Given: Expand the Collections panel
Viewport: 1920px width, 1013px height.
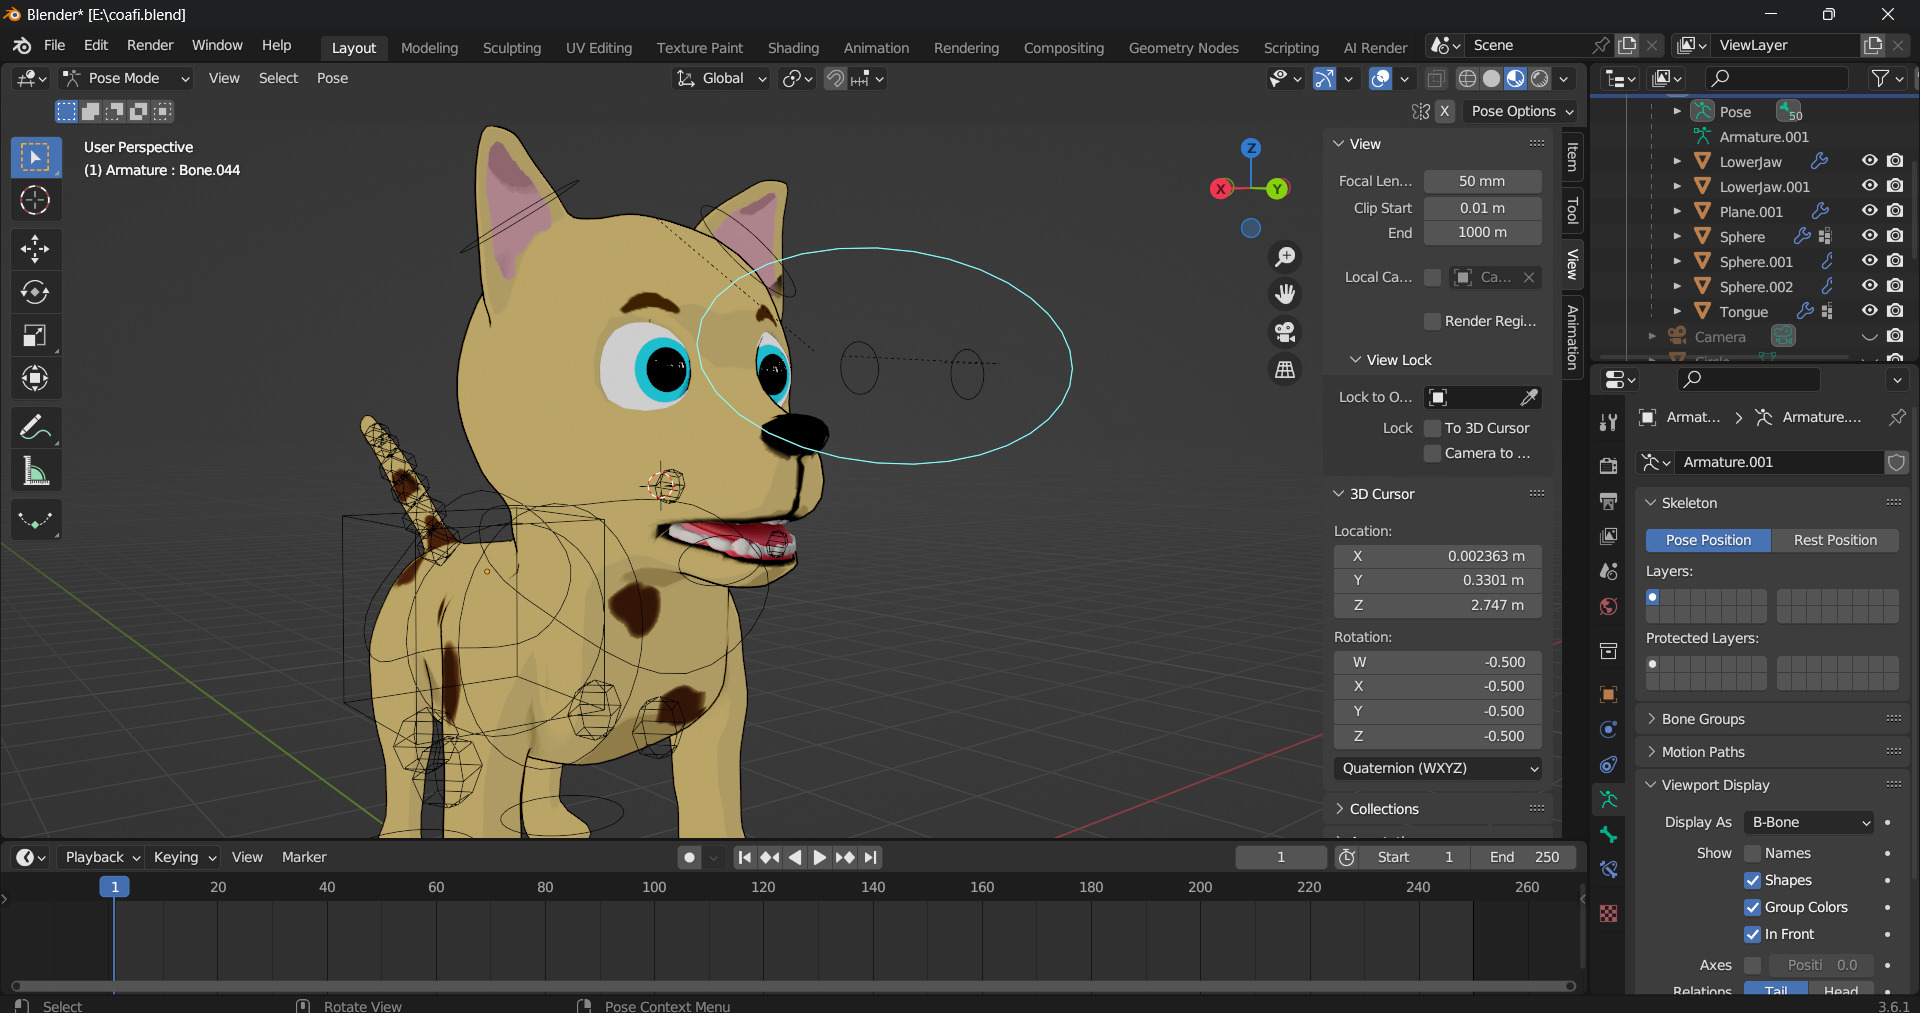Looking at the screenshot, I should tap(1383, 809).
